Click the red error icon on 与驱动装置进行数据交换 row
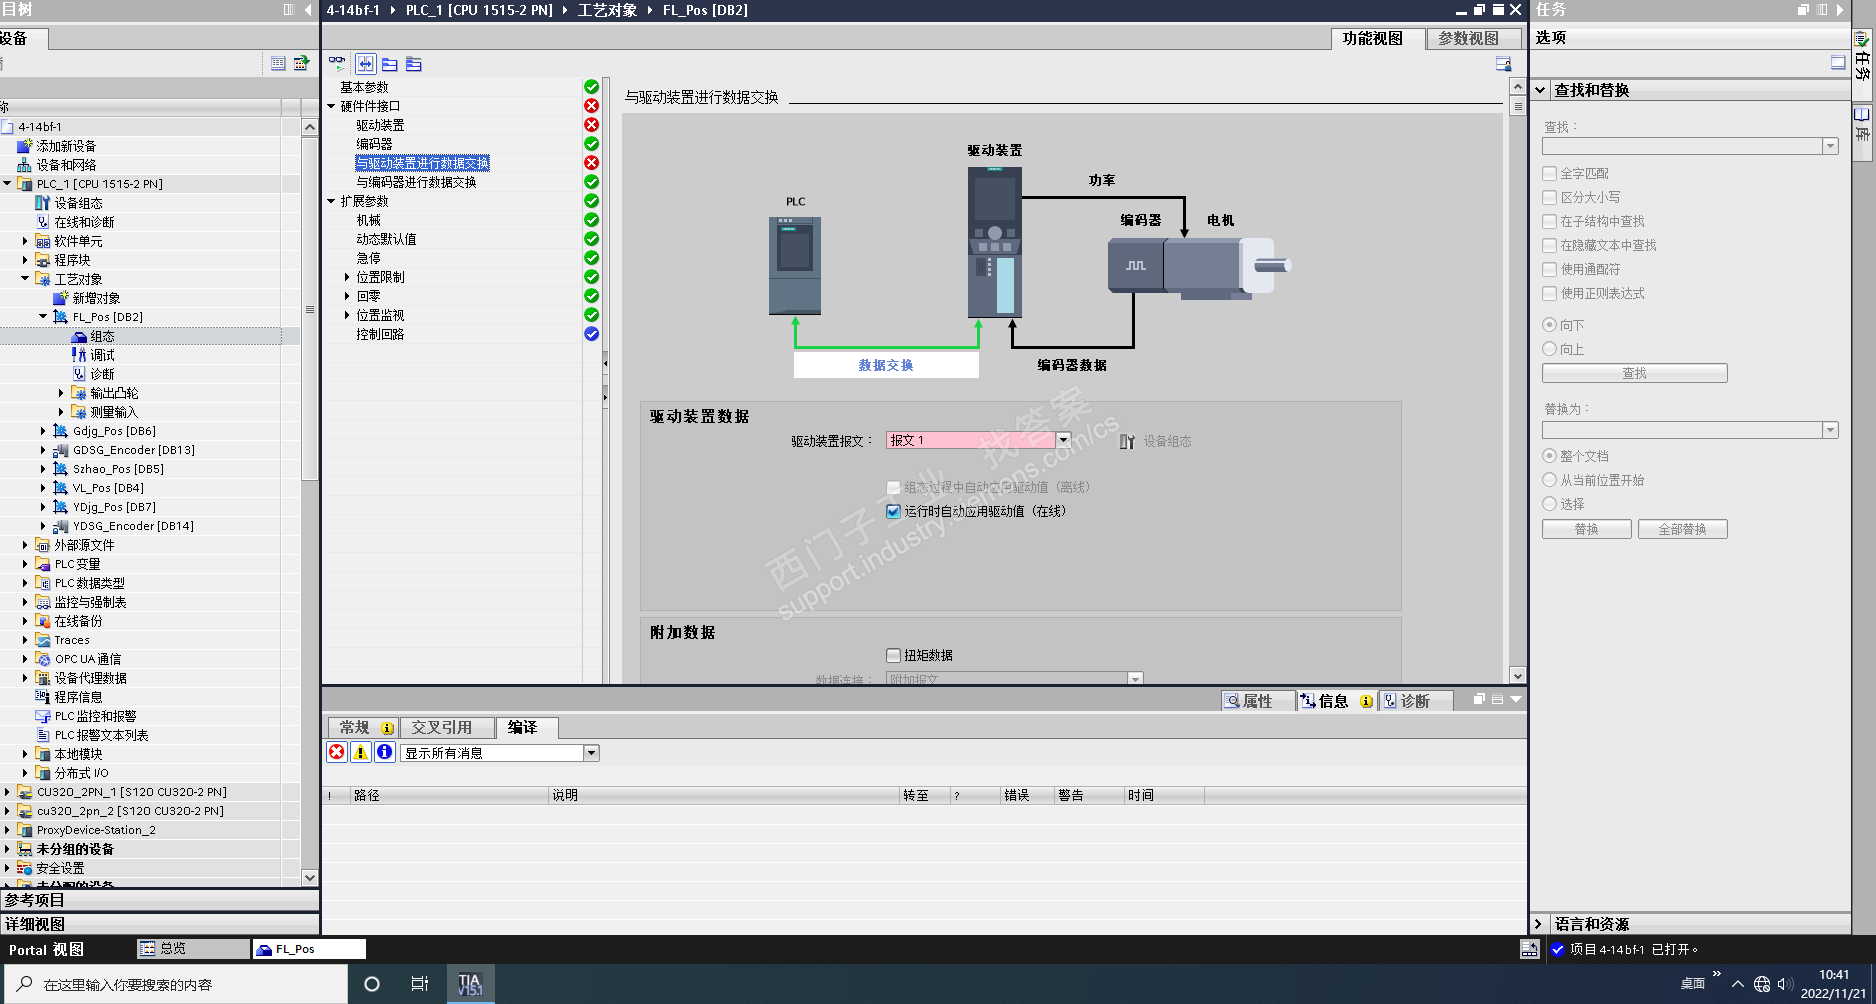The height and width of the screenshot is (1004, 1876). click(592, 163)
